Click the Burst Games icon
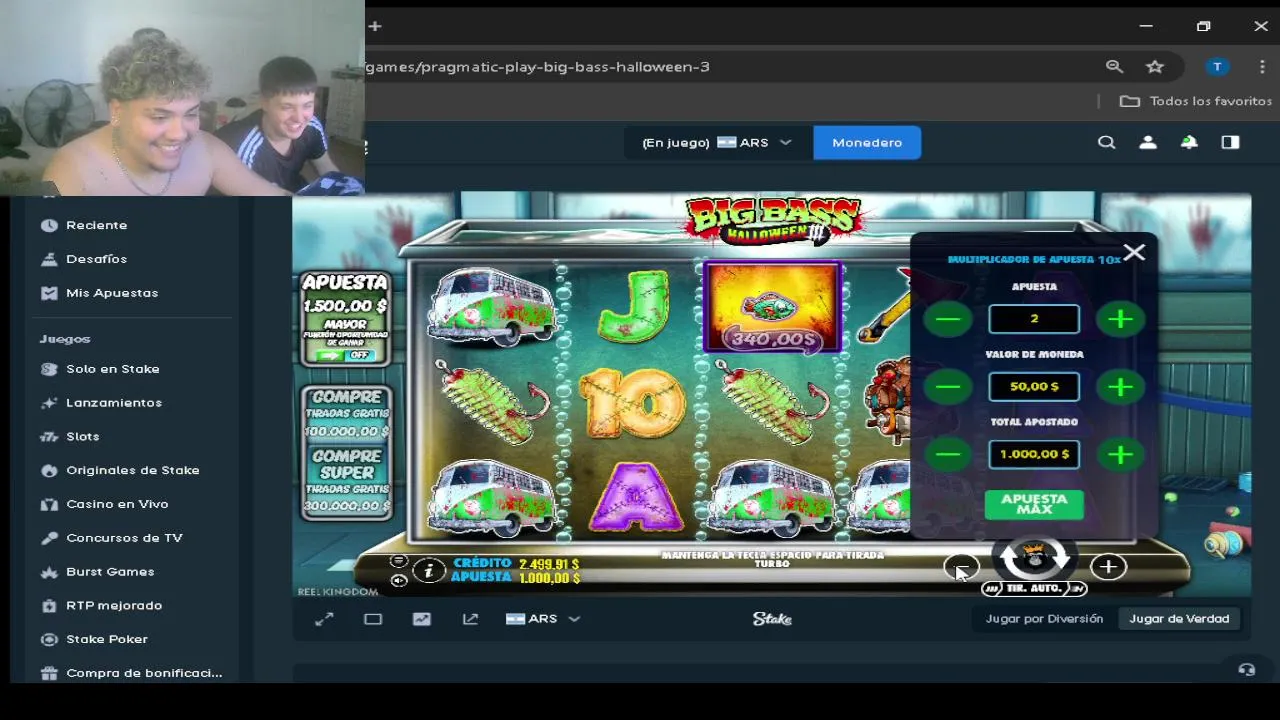Viewport: 1280px width, 720px height. (x=49, y=572)
